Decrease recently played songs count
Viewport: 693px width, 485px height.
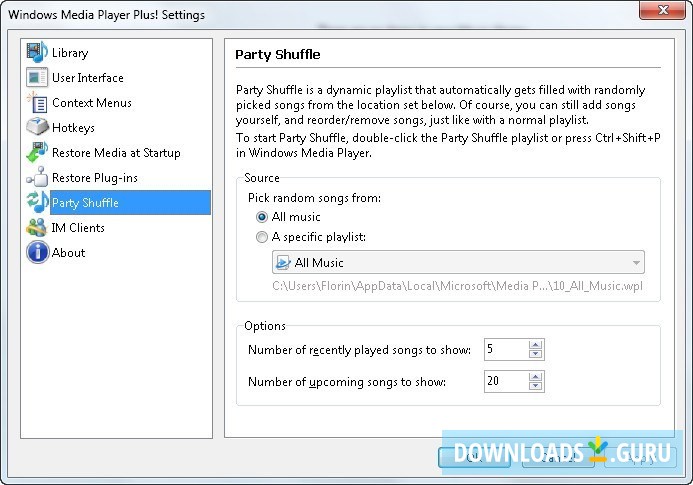pyautogui.click(x=536, y=354)
